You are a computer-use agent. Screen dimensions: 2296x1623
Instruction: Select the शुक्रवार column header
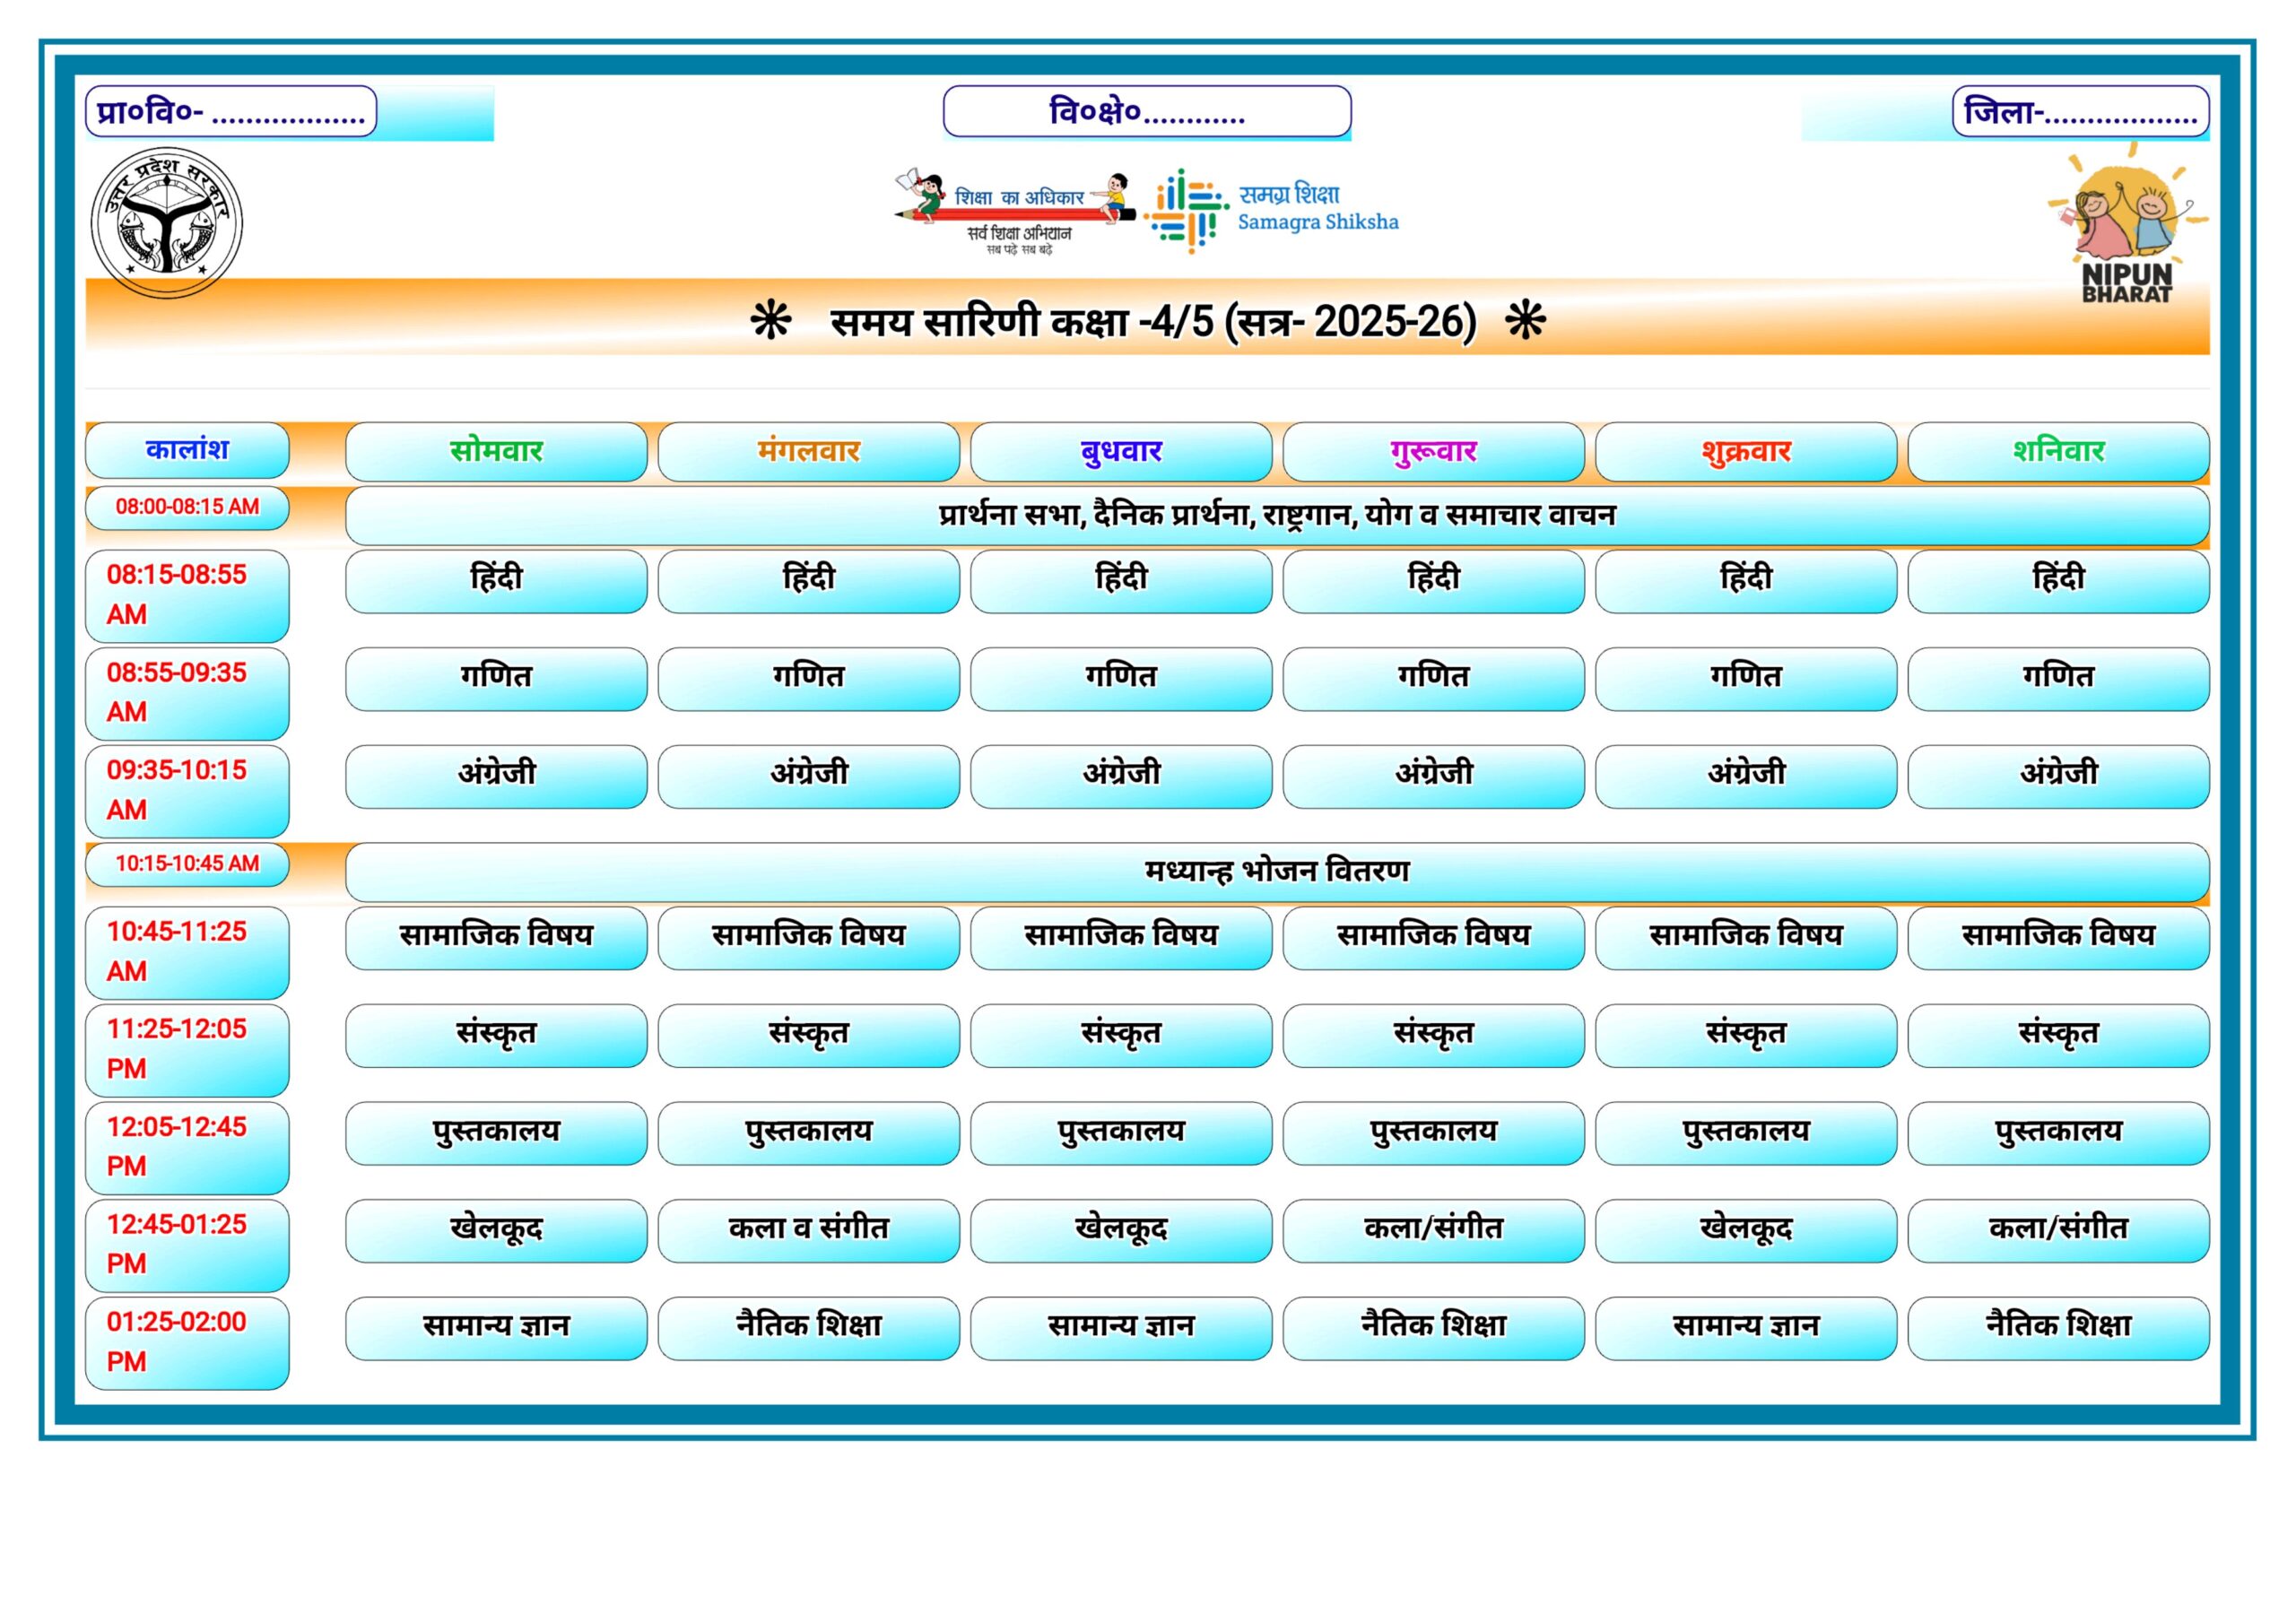[1746, 452]
